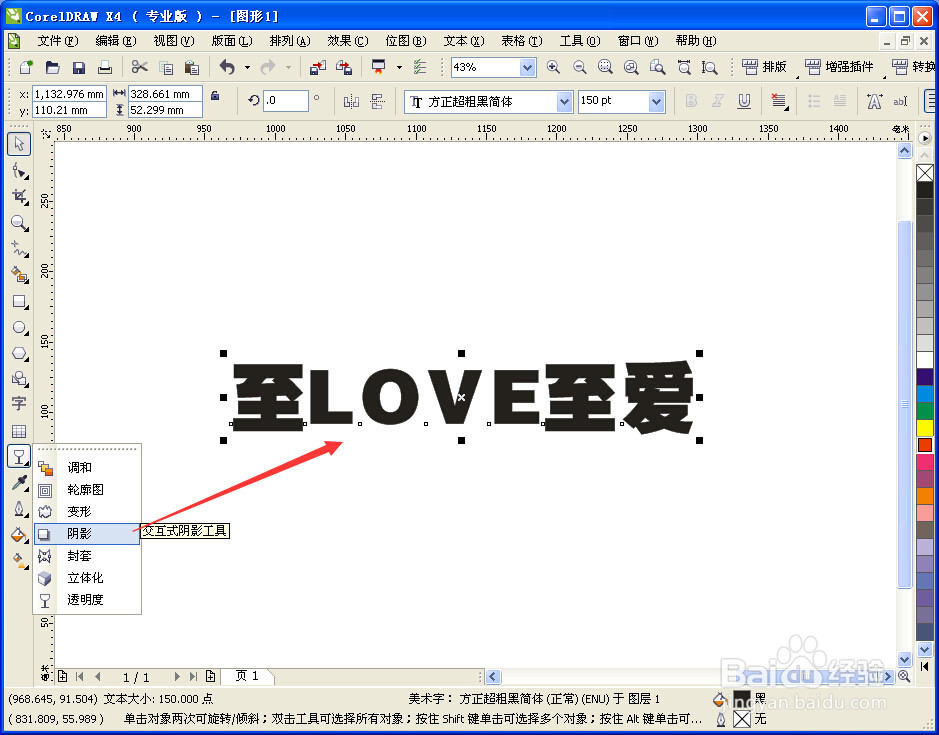
Task: Select the Eyedropper tool
Action: [19, 483]
